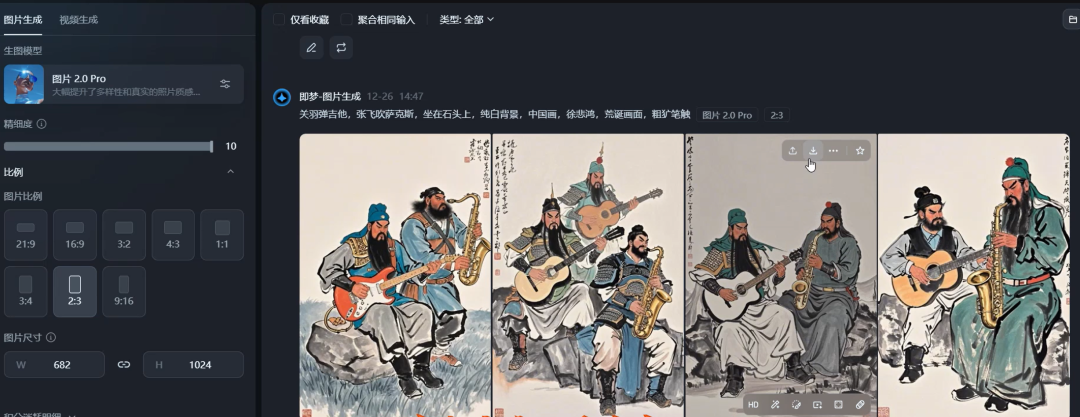Open the 类型: 全部 dropdown
The image size is (1080, 417).
pyautogui.click(x=467, y=19)
